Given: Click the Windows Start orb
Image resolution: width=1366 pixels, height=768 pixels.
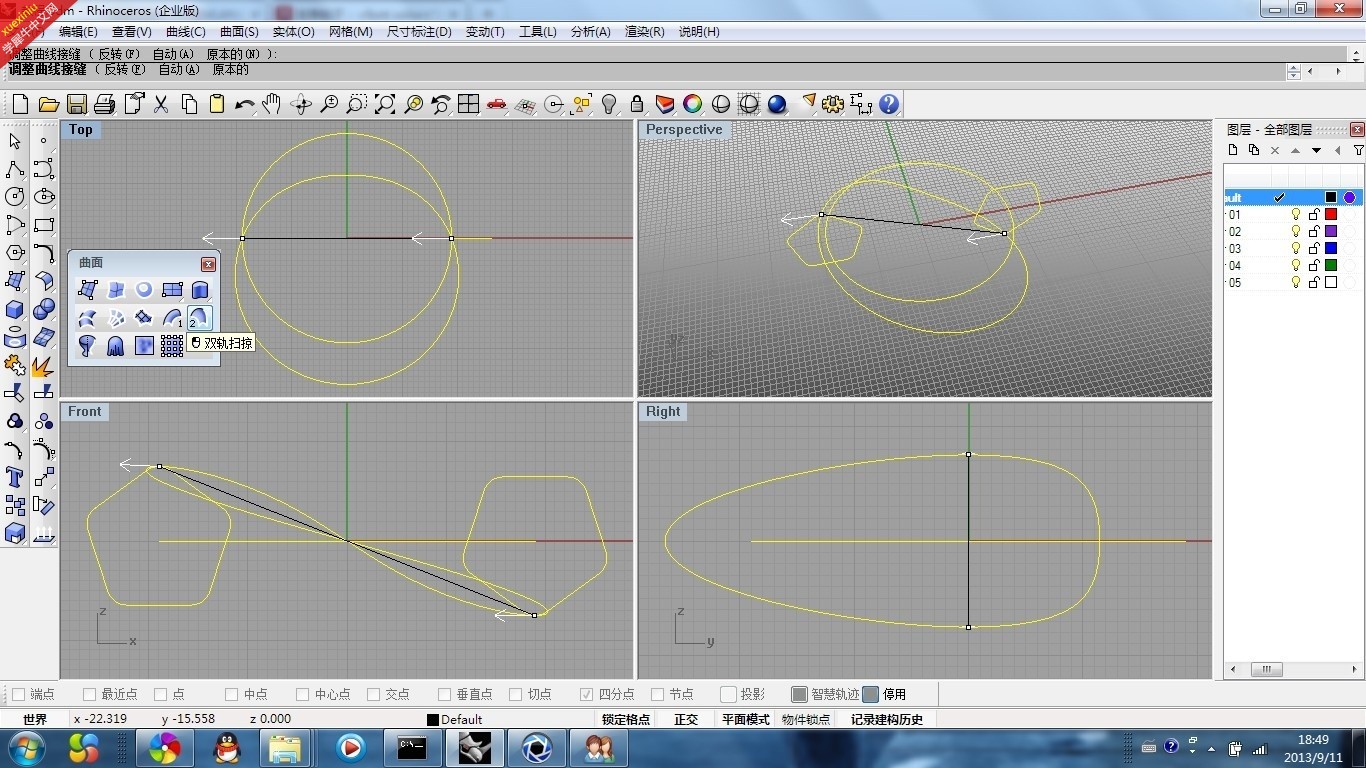Looking at the screenshot, I should 25,747.
